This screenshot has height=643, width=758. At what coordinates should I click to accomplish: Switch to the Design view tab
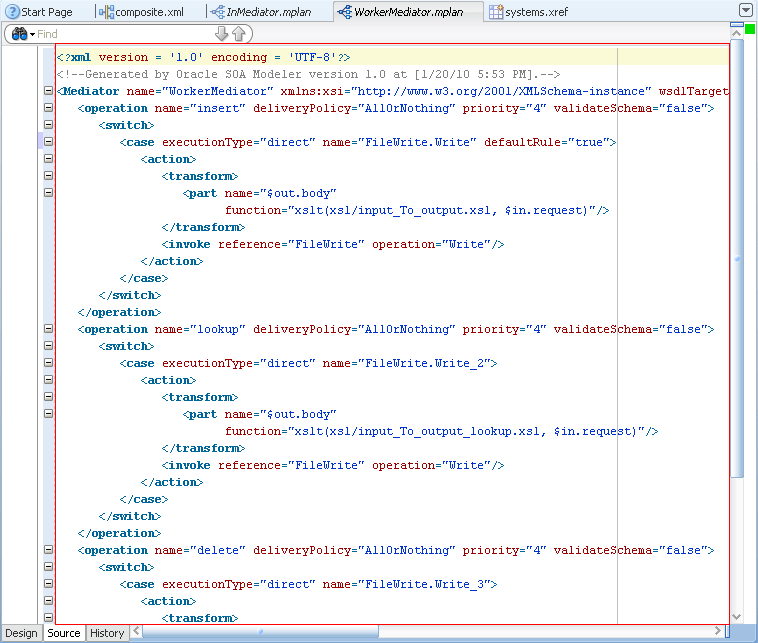pos(21,633)
